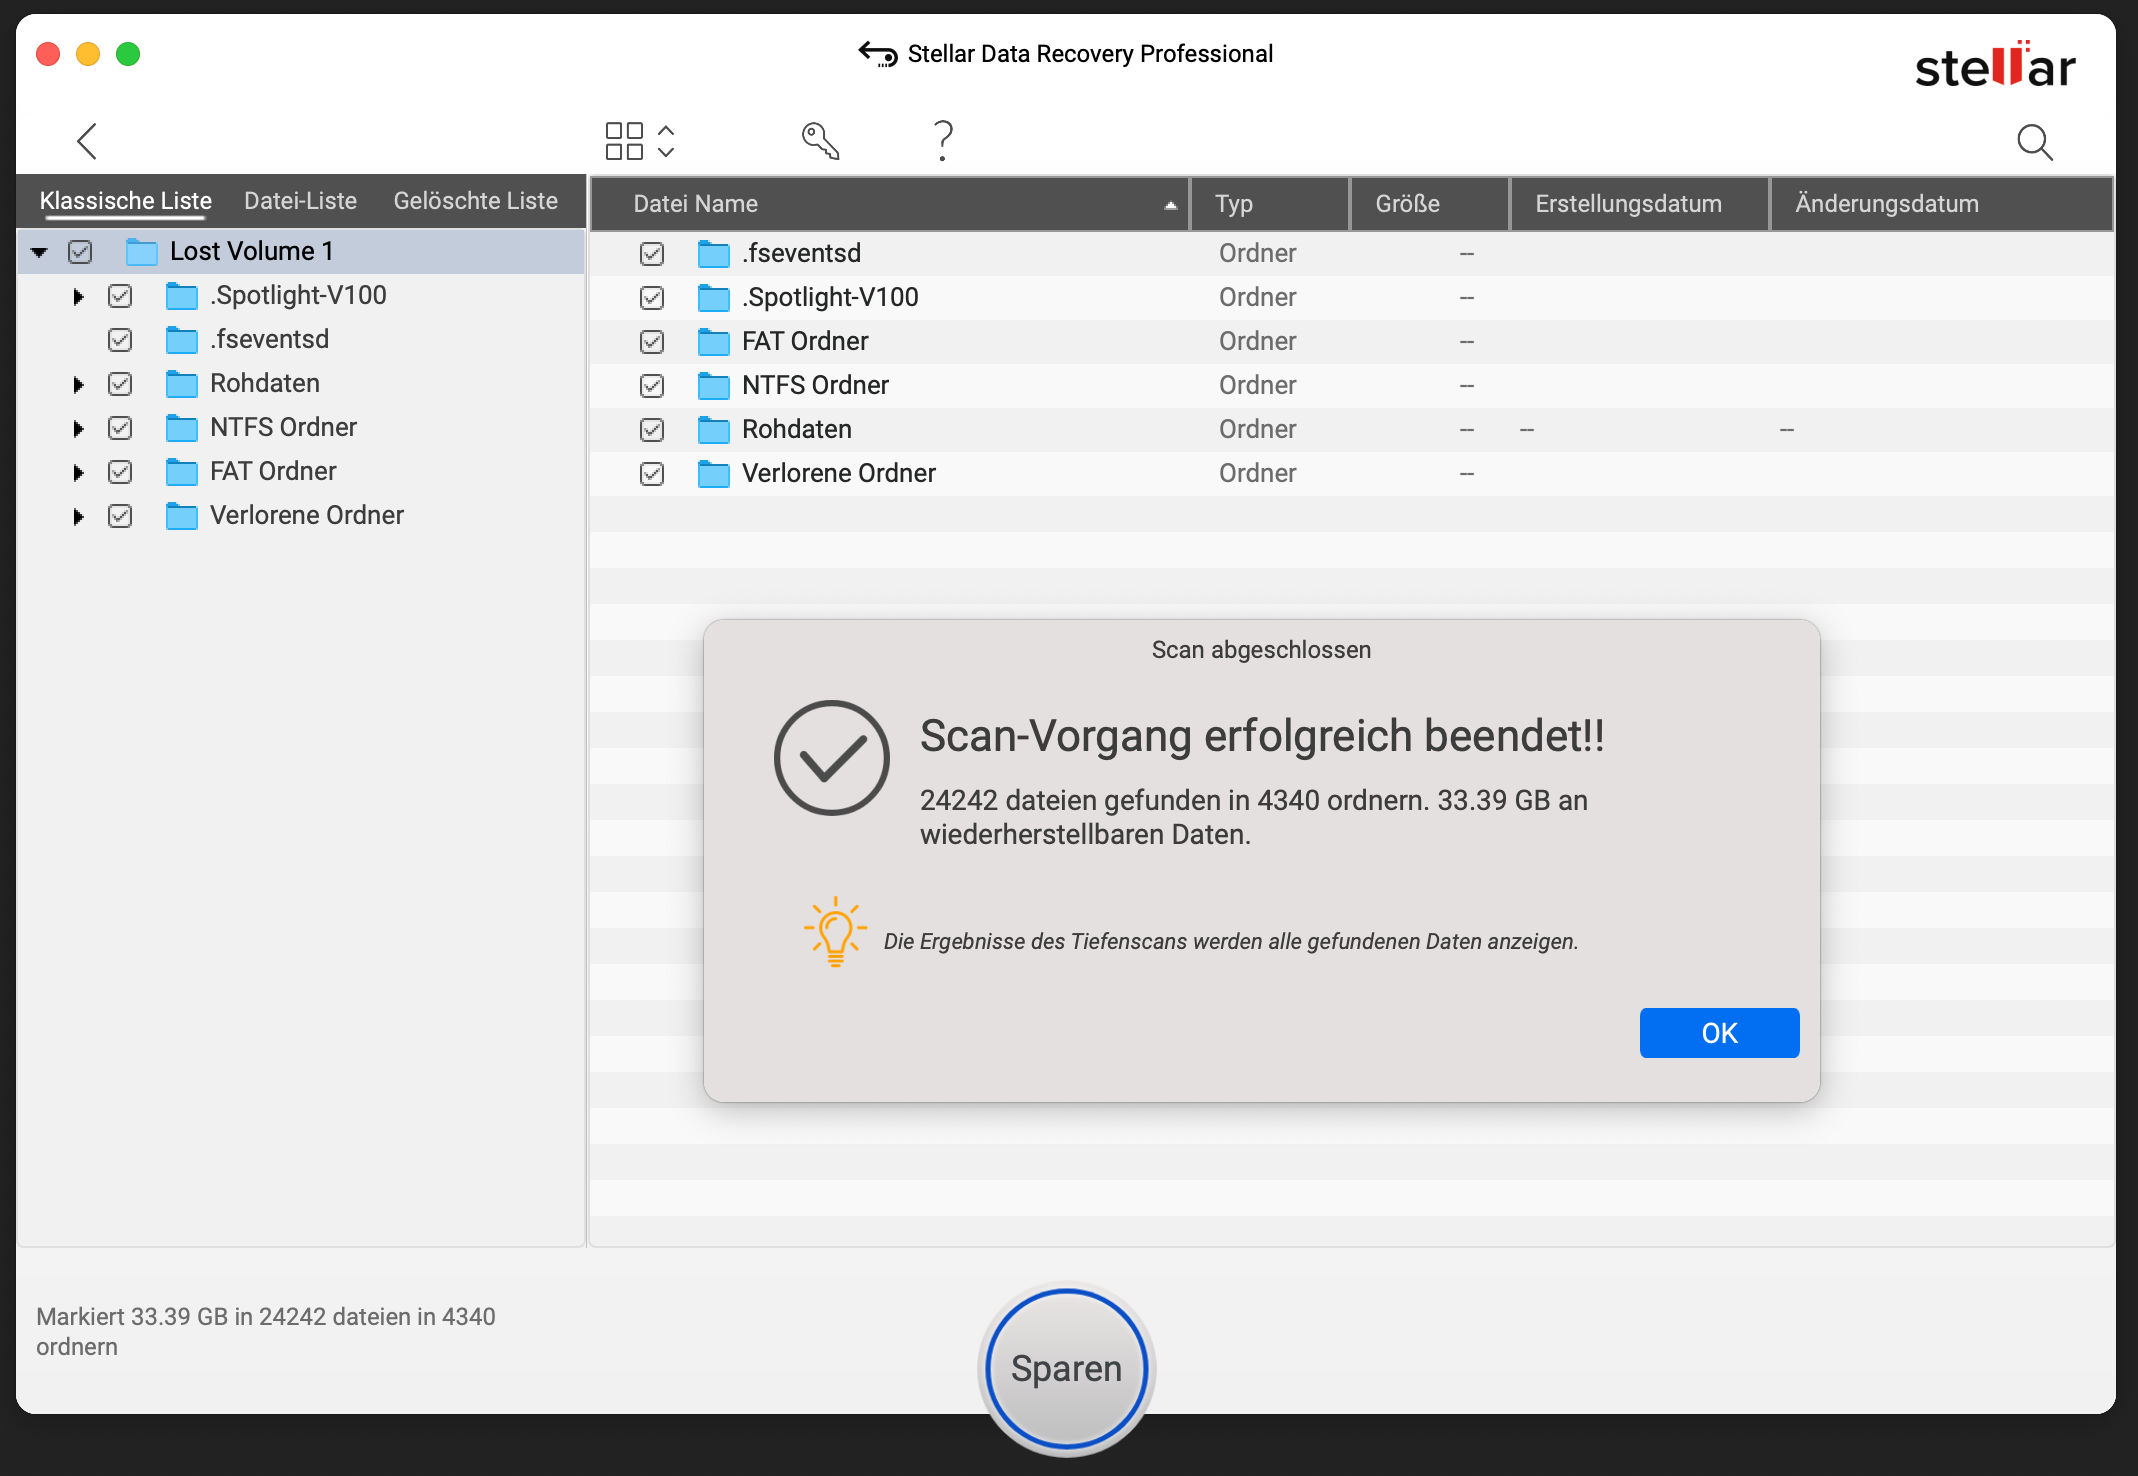Click the green window zoom button

[128, 53]
